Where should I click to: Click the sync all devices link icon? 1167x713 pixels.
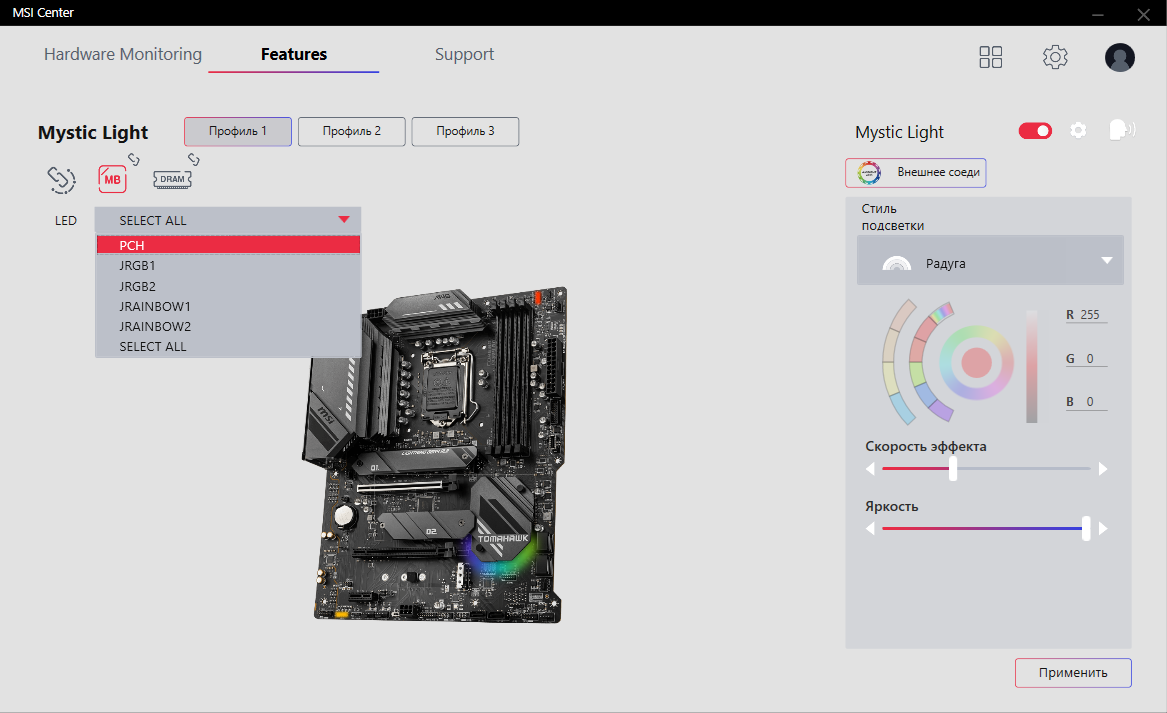(61, 179)
